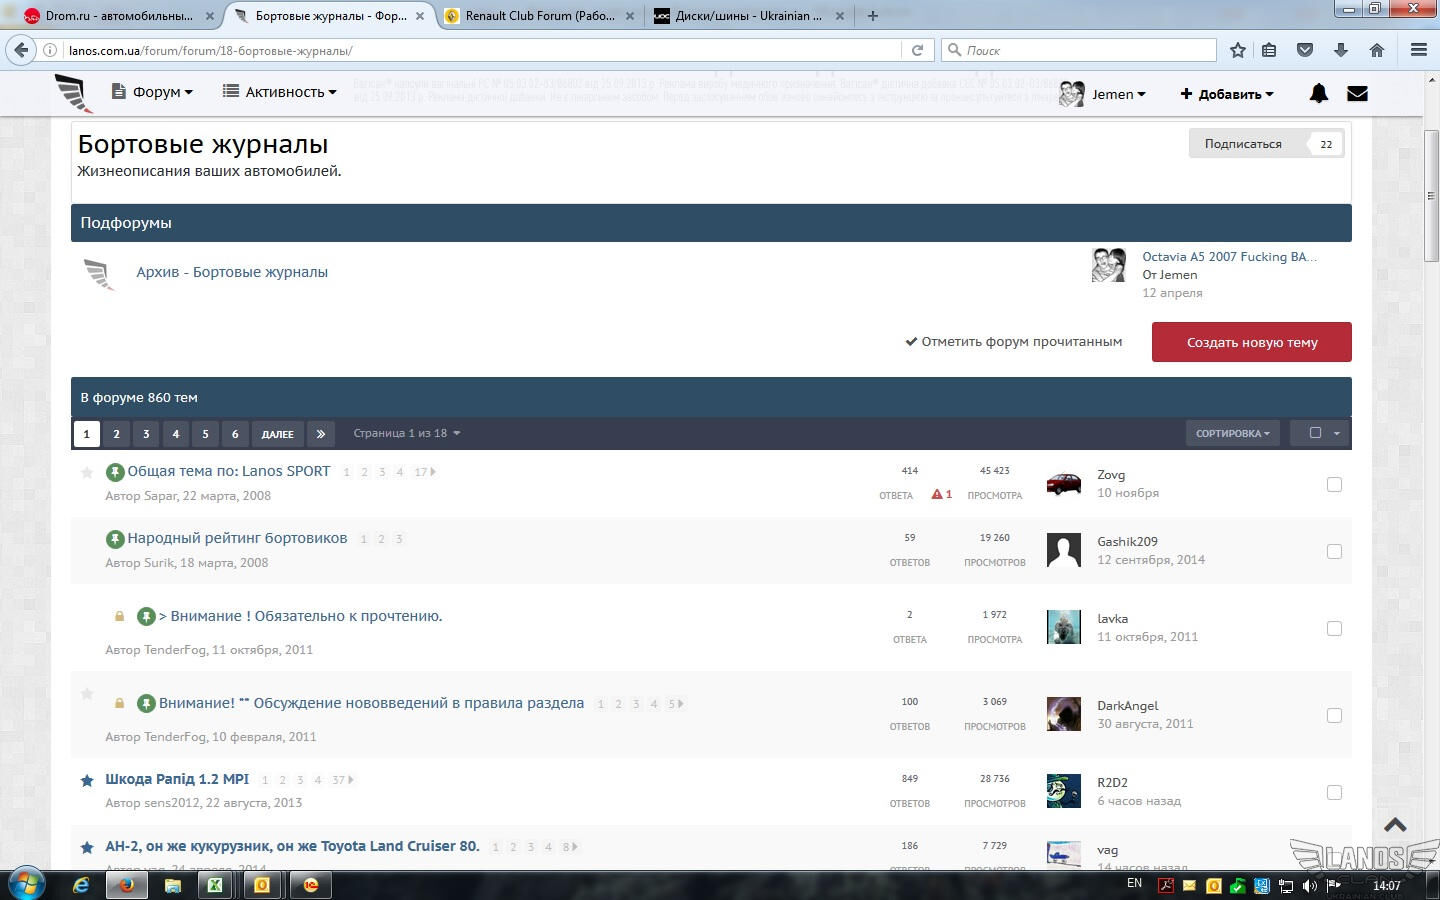Go to page 2 of the topic list
Screen dimensions: 1440x900
[116, 434]
